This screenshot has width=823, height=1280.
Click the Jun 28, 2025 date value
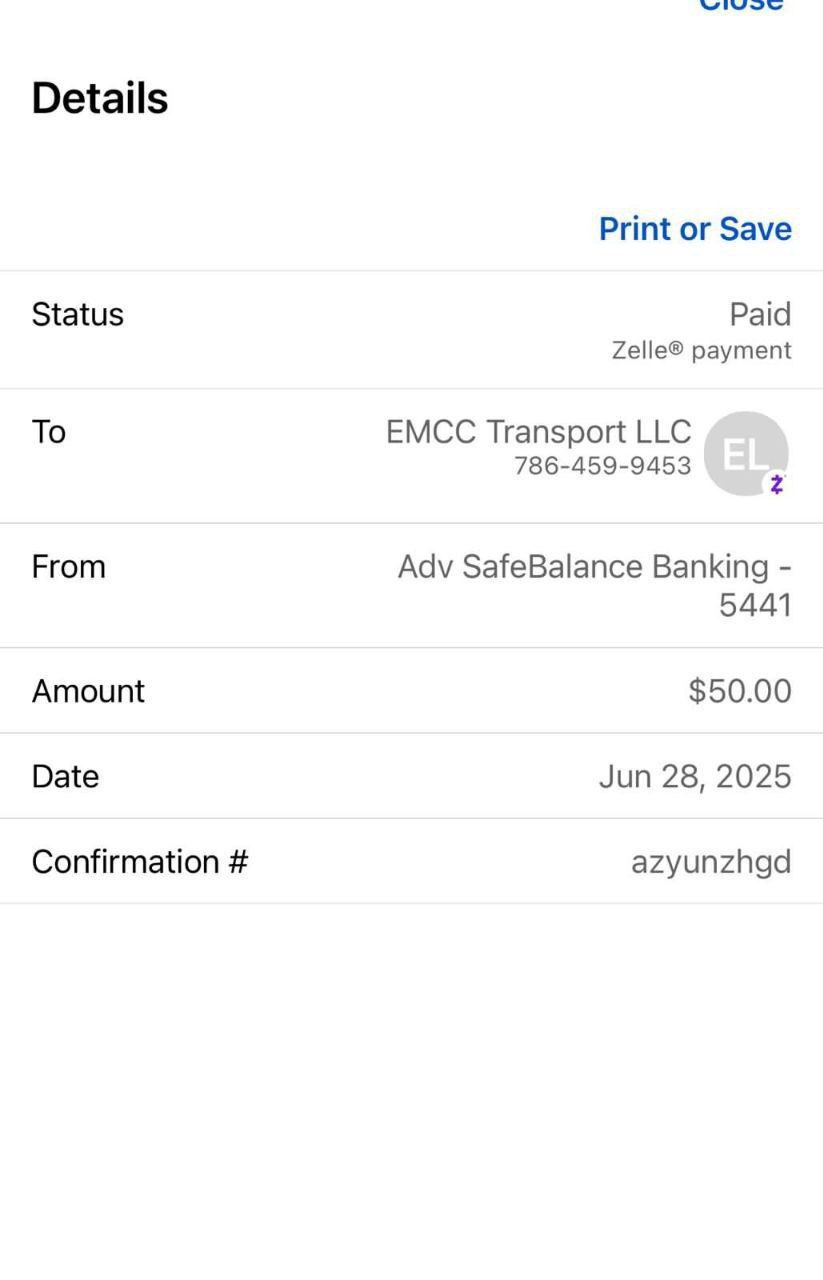point(695,777)
